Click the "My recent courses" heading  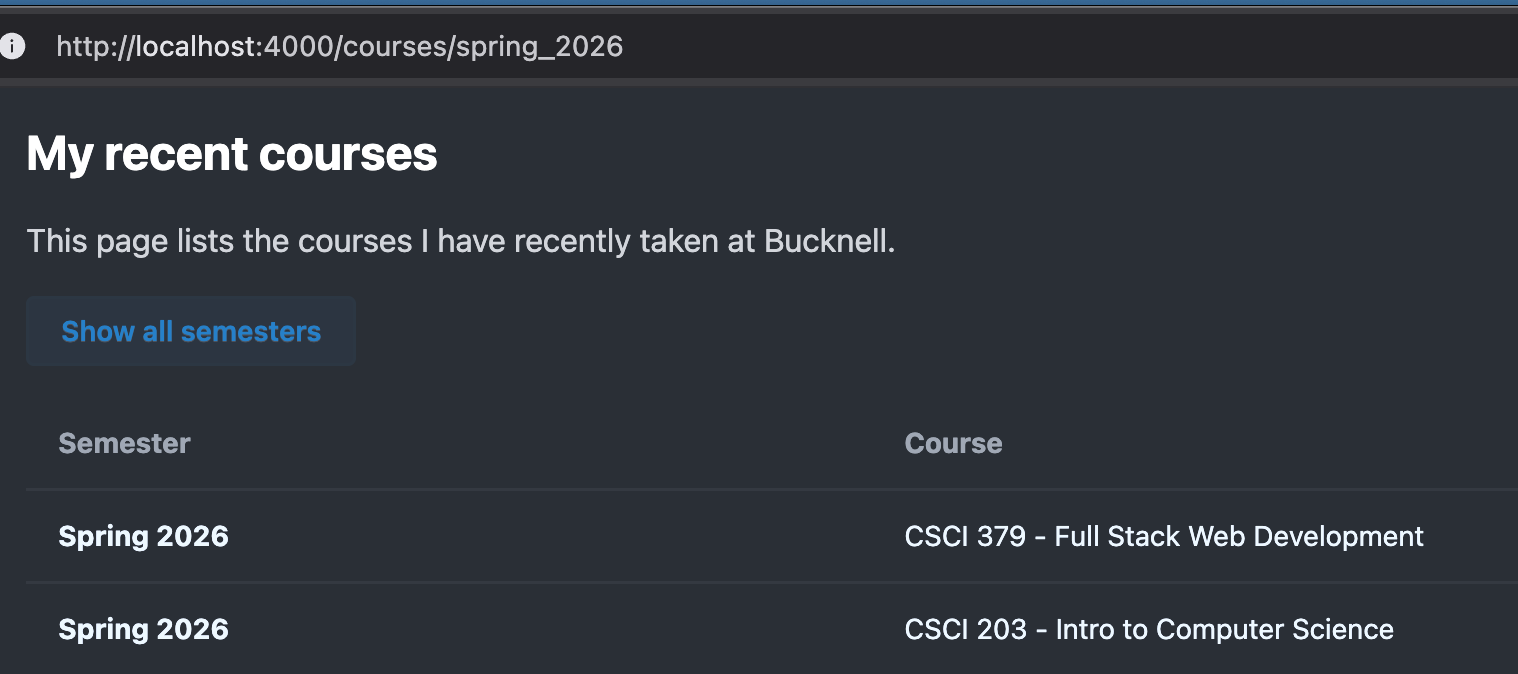pos(232,154)
